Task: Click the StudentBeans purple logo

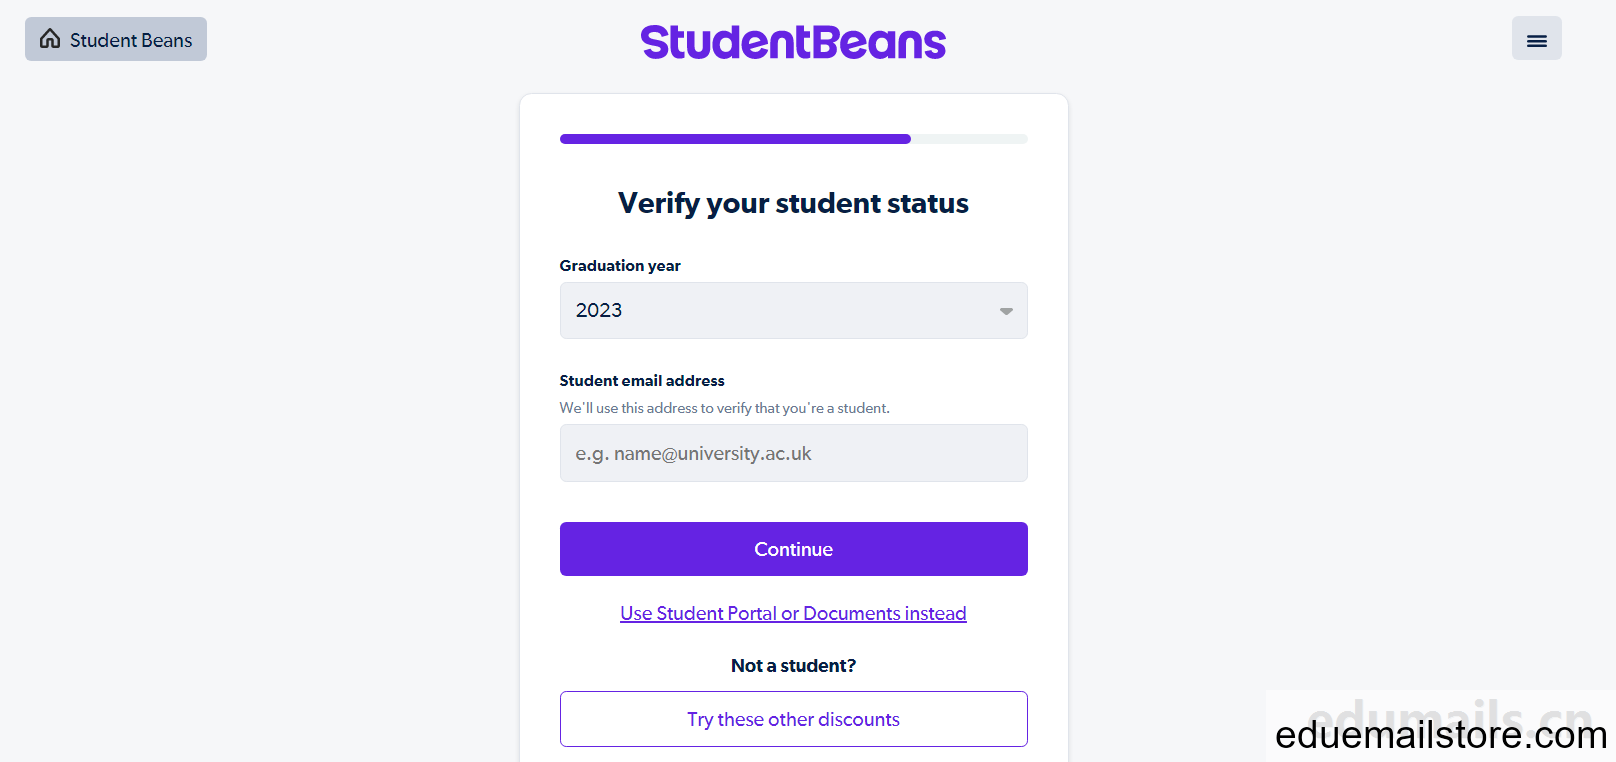Action: pos(793,42)
